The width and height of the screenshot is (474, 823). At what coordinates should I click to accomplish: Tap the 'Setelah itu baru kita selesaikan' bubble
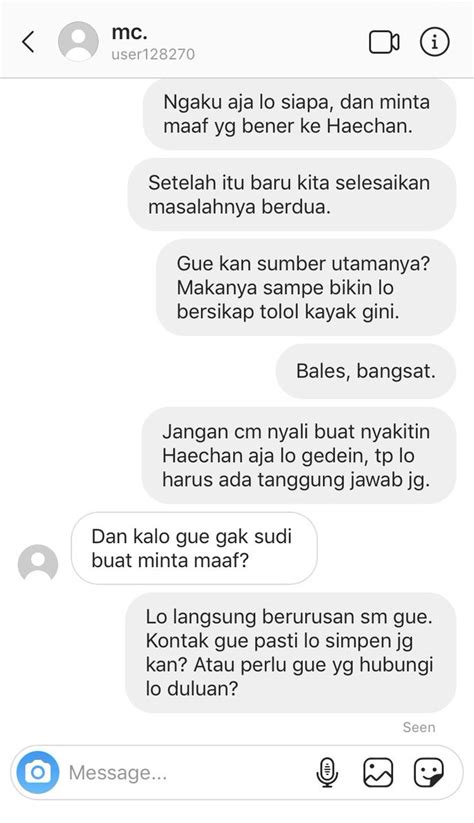(x=292, y=195)
